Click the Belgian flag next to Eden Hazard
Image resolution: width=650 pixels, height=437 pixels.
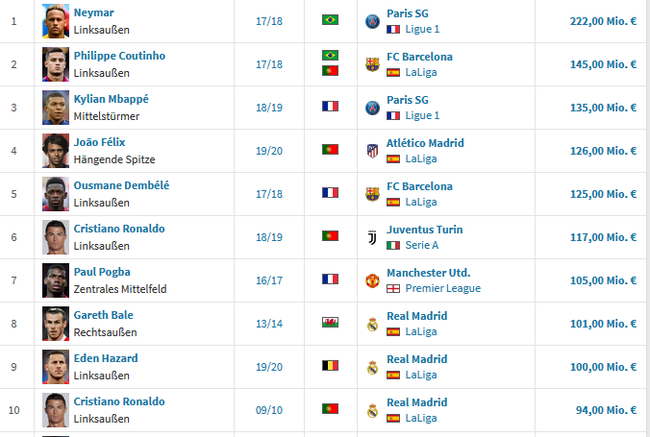[330, 365]
